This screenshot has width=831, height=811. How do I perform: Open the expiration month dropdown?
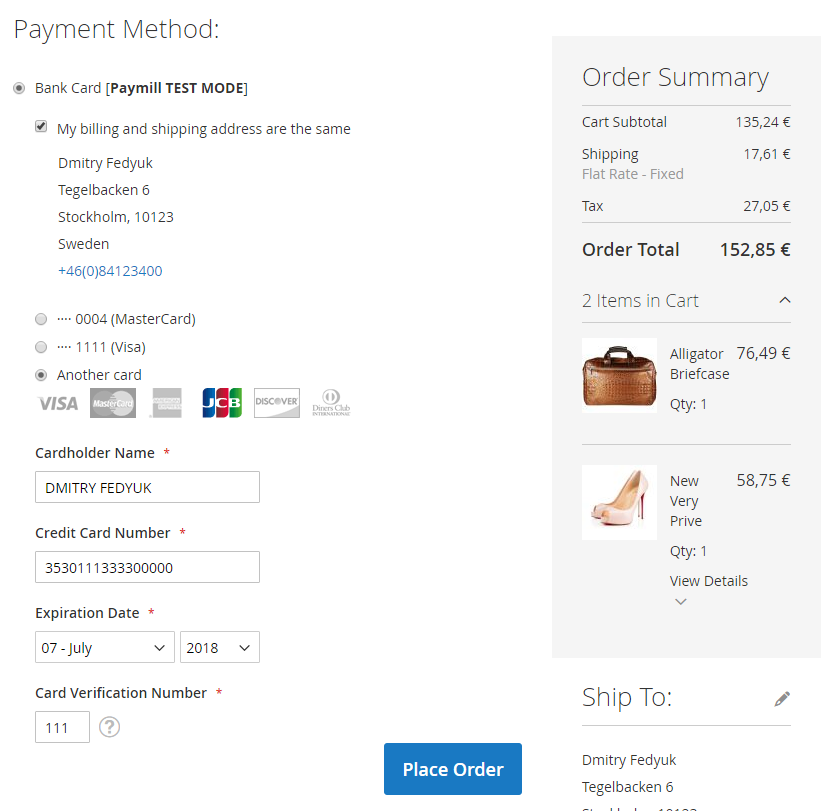tap(105, 648)
